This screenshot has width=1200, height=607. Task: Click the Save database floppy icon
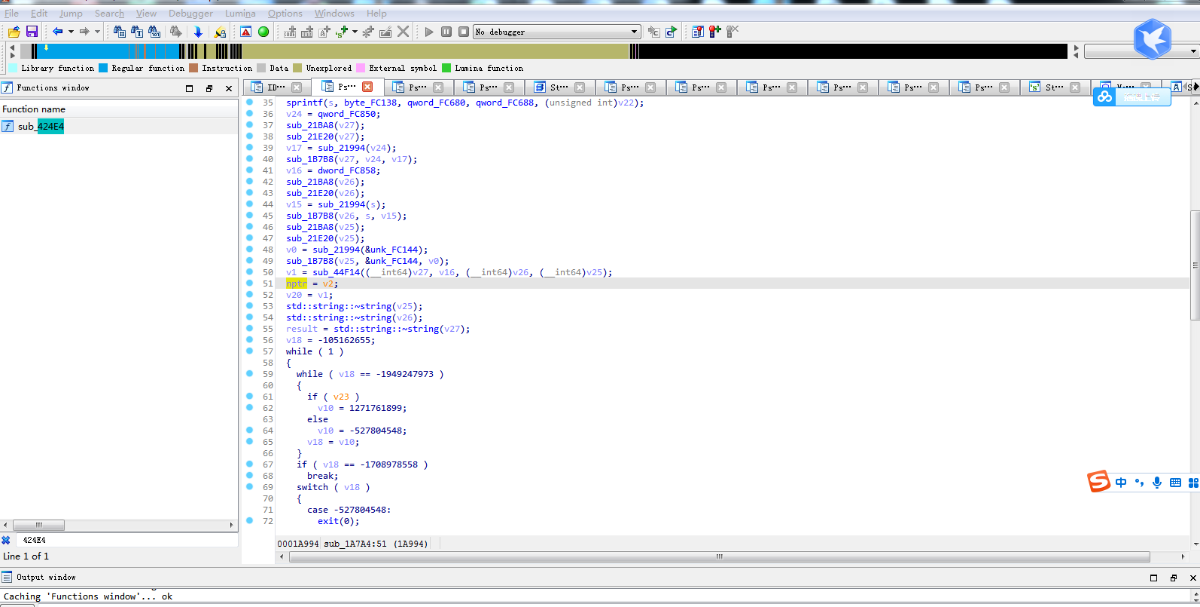[31, 32]
